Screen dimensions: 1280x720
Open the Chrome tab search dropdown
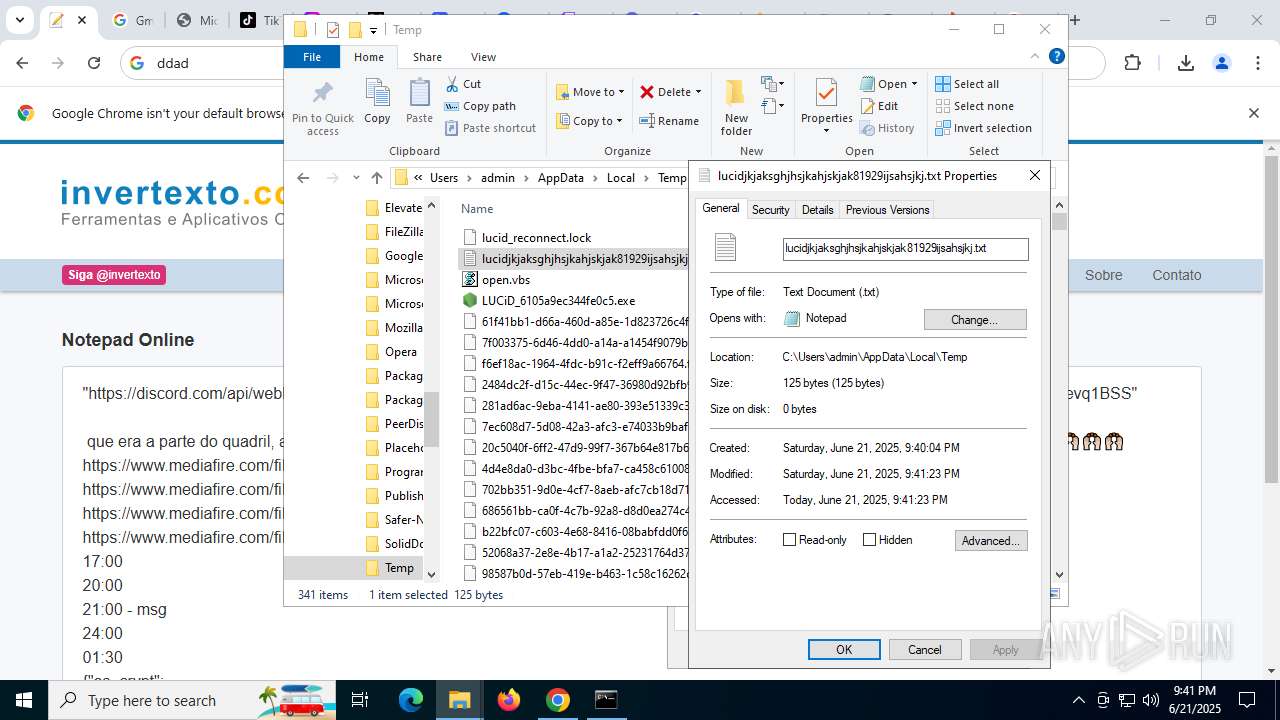(19, 20)
